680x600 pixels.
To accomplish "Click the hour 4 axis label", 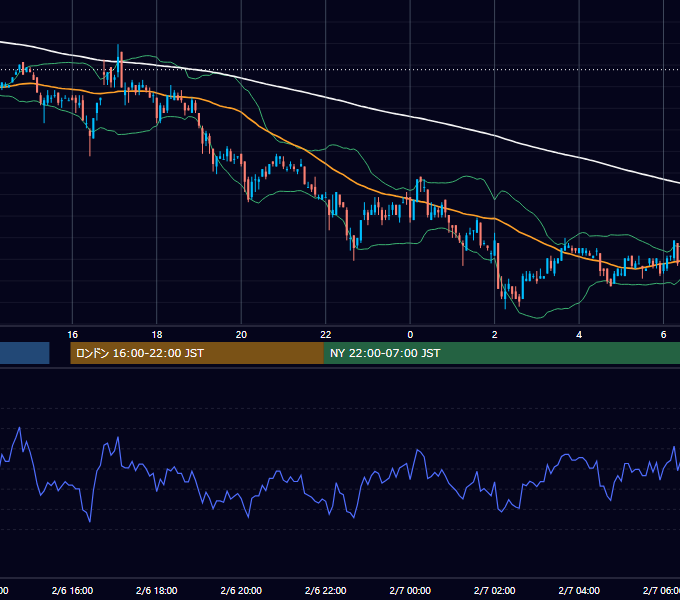I will point(579,334).
